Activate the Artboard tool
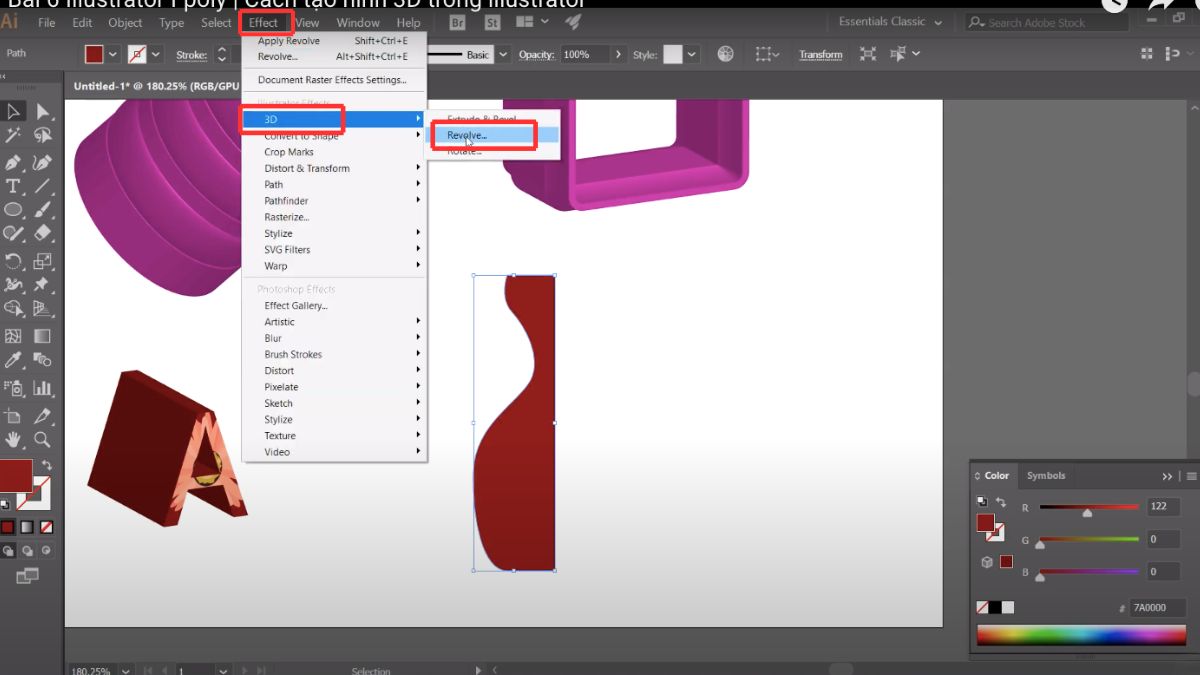Image resolution: width=1200 pixels, height=675 pixels. pos(14,415)
